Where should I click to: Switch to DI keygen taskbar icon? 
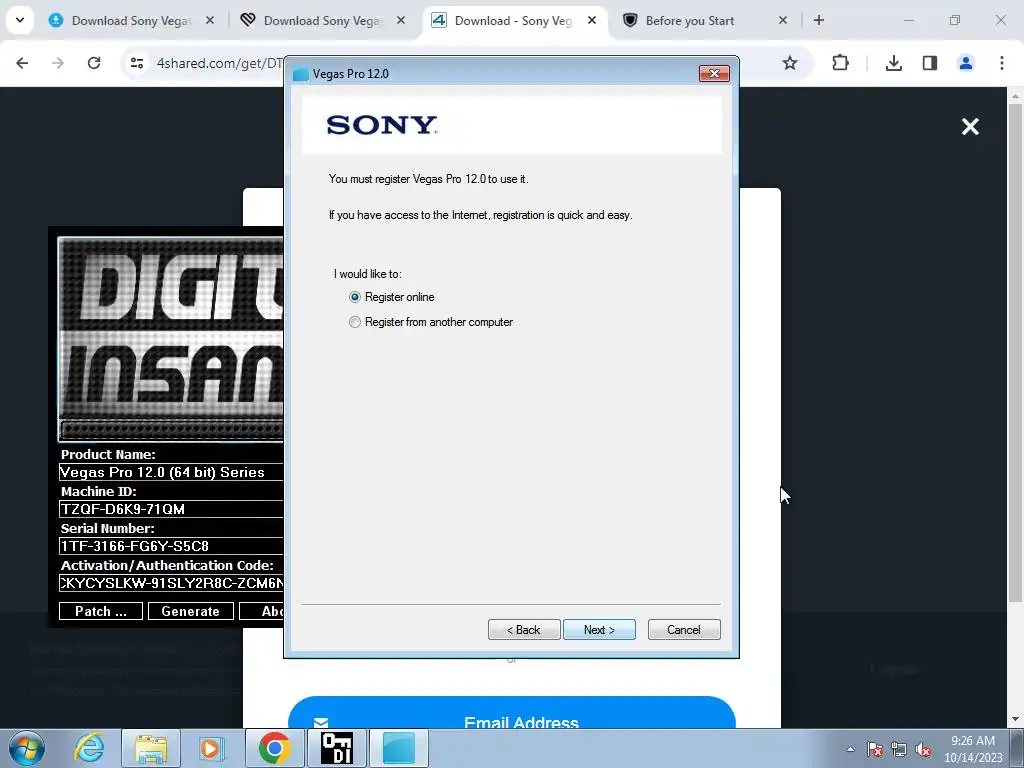coord(337,748)
